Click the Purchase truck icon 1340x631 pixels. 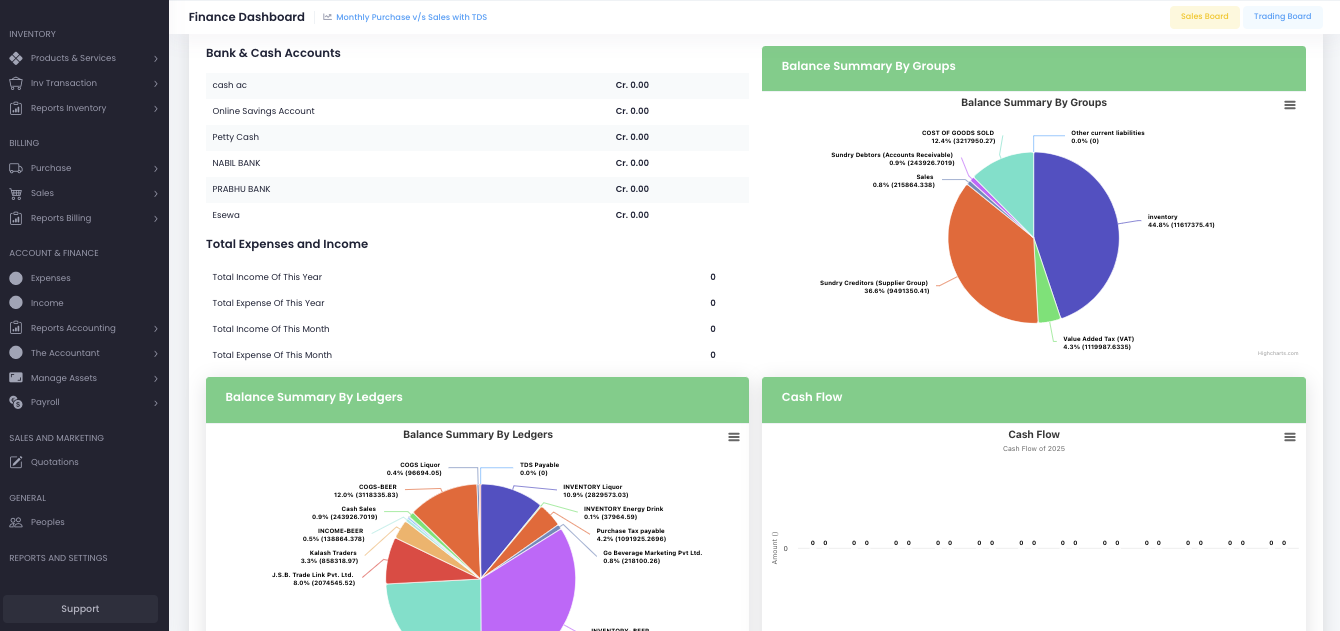(16, 168)
